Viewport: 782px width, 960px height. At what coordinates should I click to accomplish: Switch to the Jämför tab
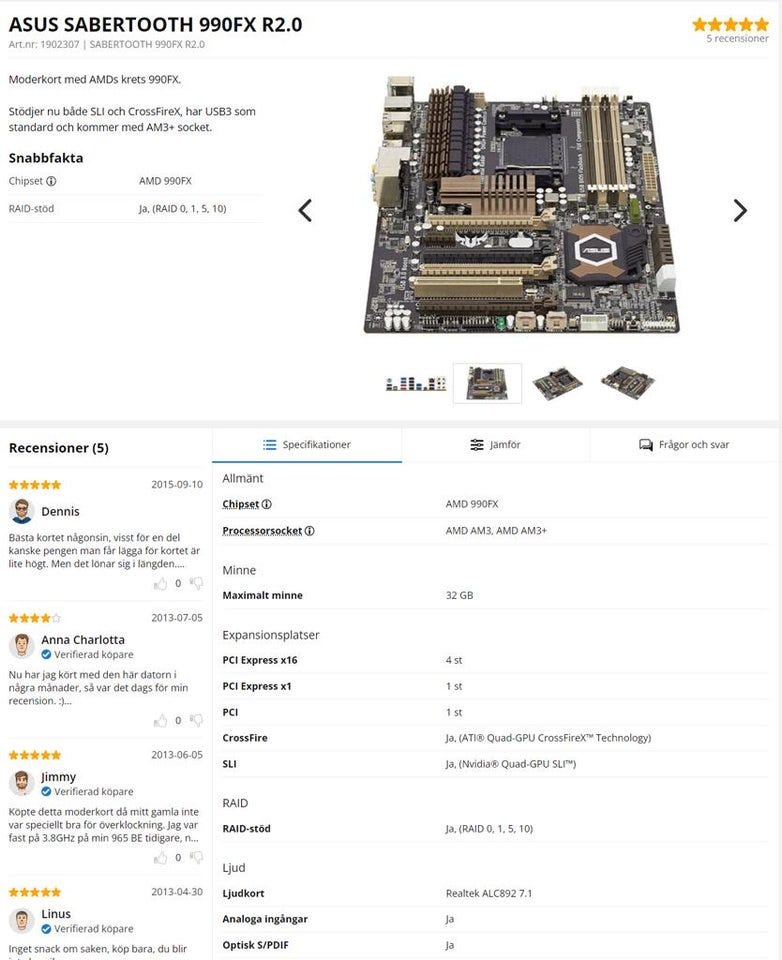point(495,445)
